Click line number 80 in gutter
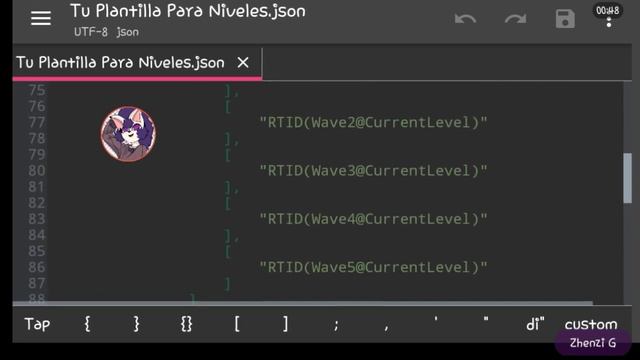Screen dimensions: 640x360 coord(36,170)
